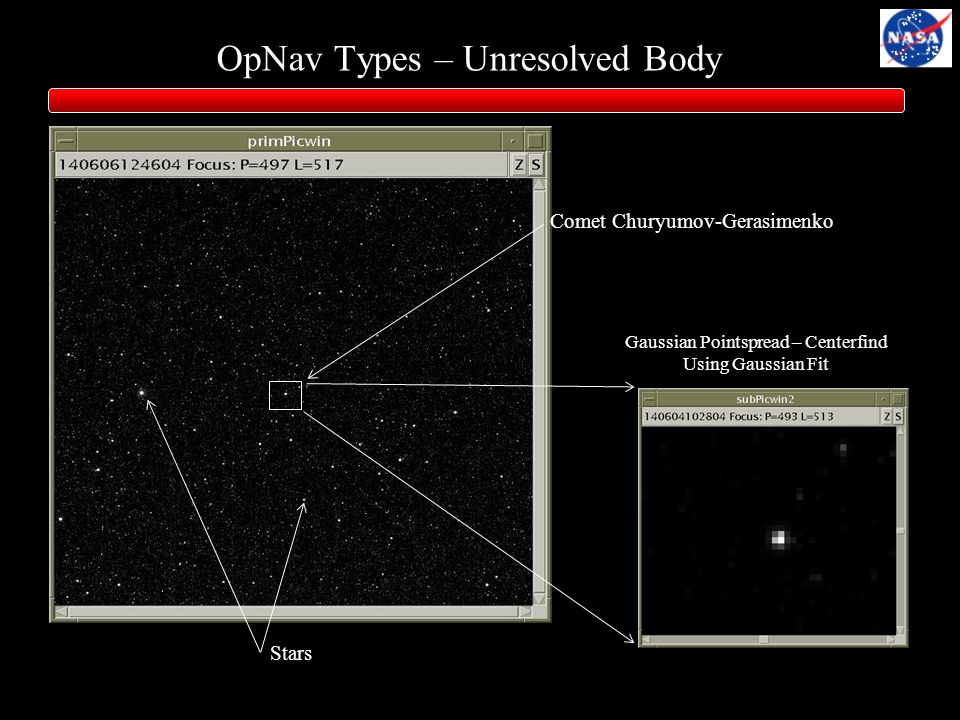Minimize the subPicwin2 window
Viewport: 960px width, 720px height.
click(883, 399)
